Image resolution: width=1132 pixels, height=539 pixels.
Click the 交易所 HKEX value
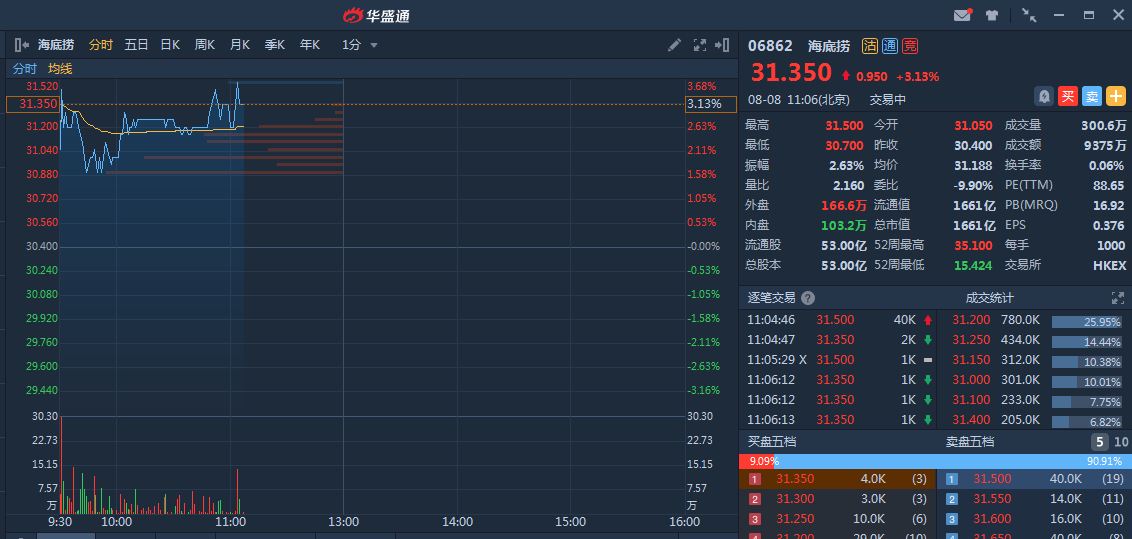[1109, 266]
